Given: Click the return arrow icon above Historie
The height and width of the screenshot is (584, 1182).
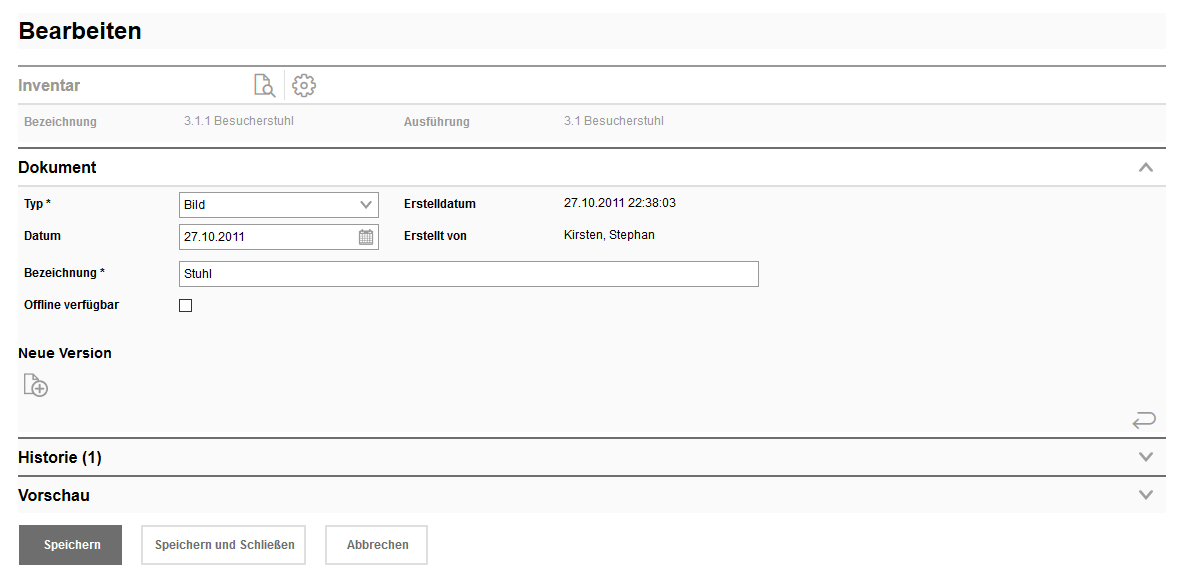Looking at the screenshot, I should 1144,420.
